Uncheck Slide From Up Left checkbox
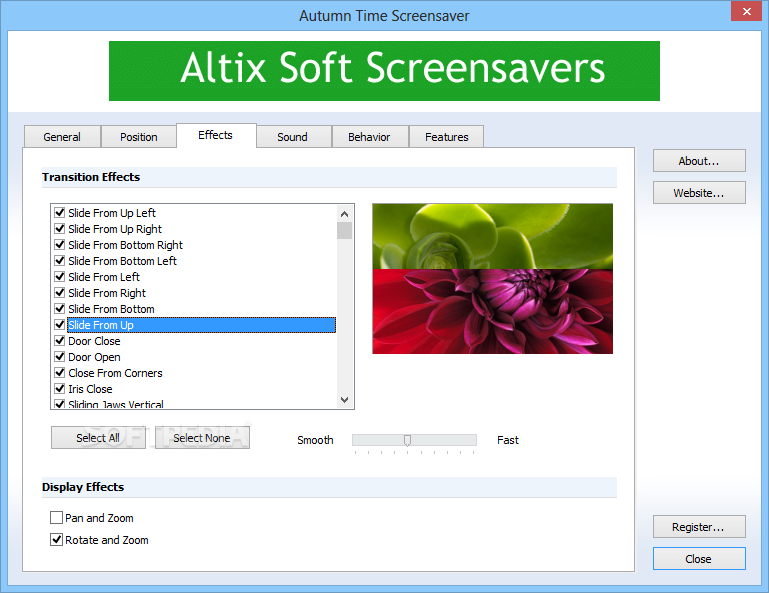 pyautogui.click(x=60, y=212)
